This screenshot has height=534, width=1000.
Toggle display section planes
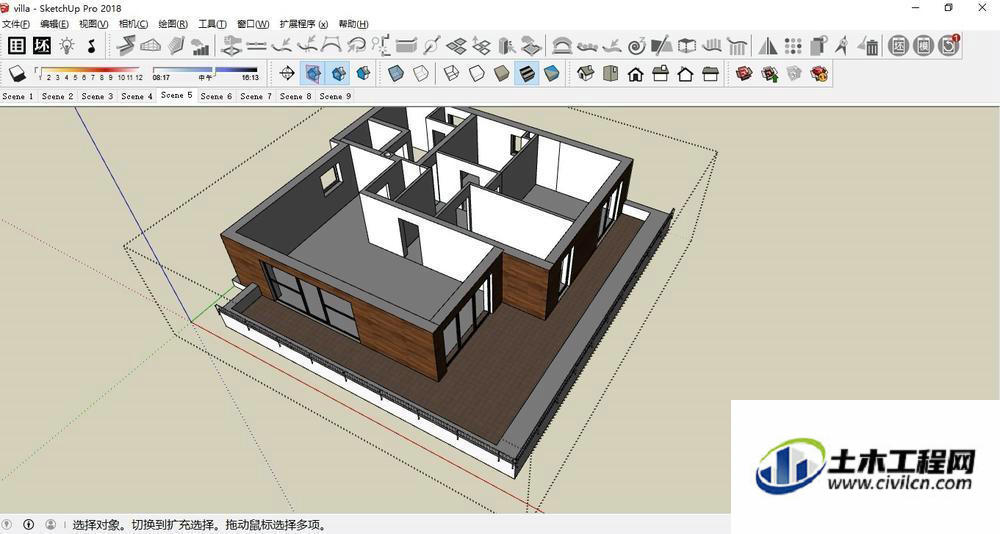[x=312, y=73]
